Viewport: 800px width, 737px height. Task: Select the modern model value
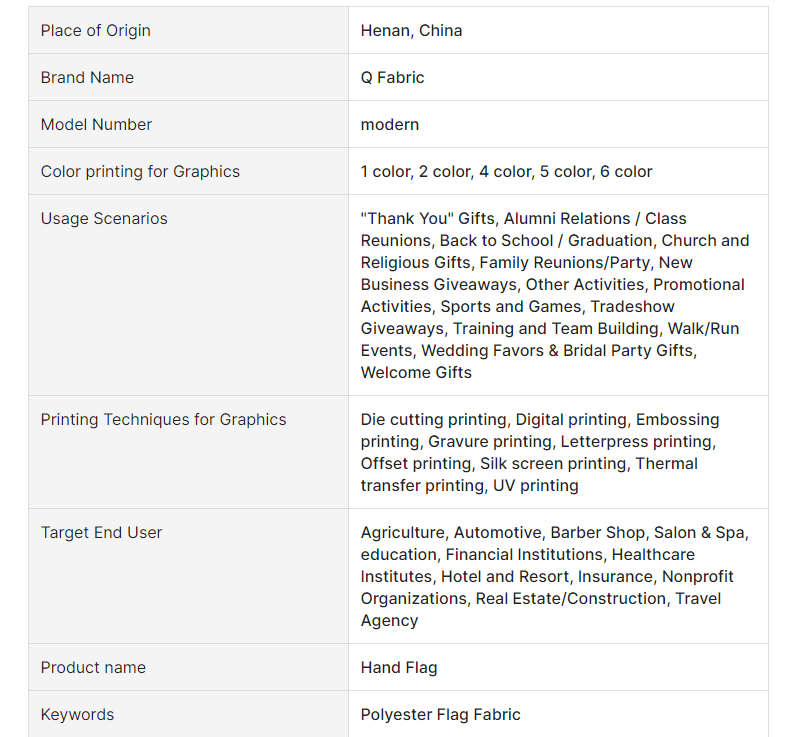(390, 124)
